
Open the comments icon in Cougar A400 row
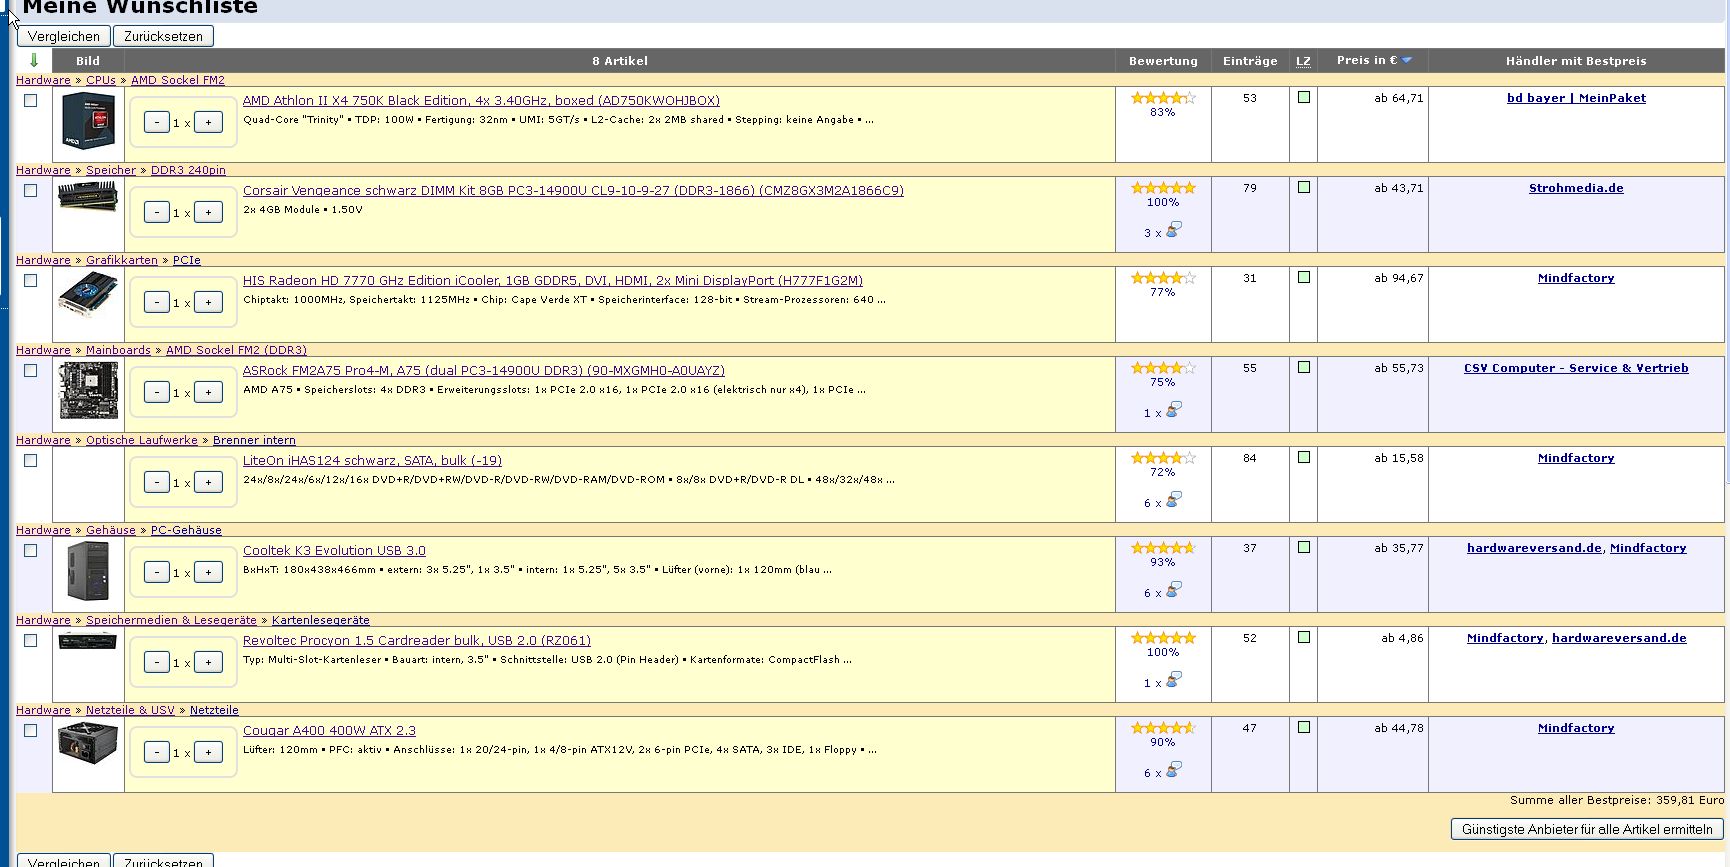1174,769
